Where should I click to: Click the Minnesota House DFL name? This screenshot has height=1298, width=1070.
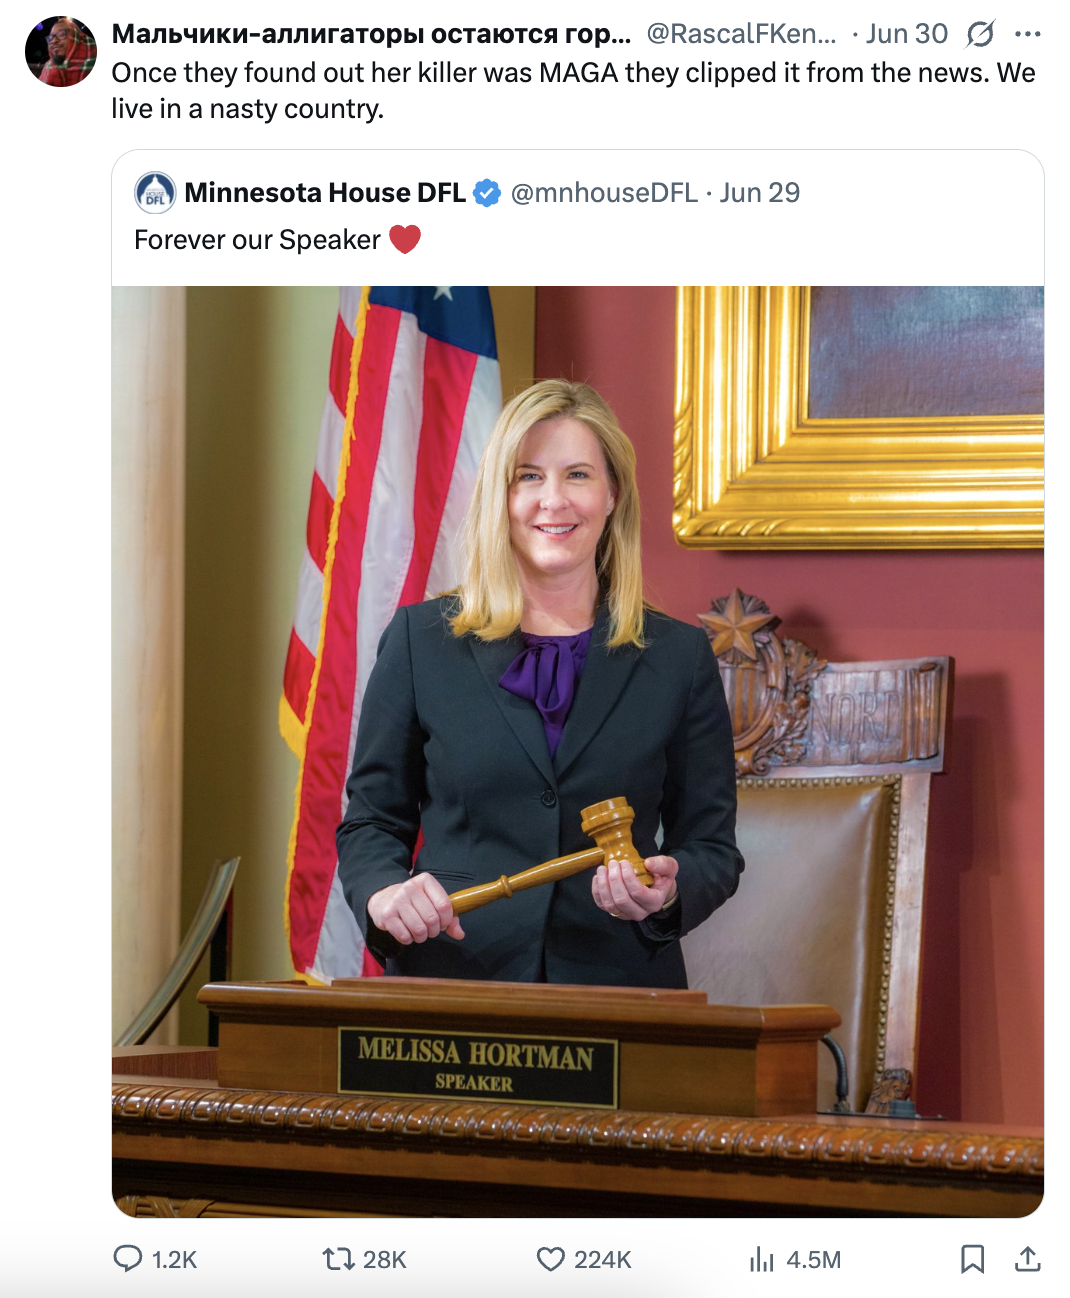[x=325, y=192]
